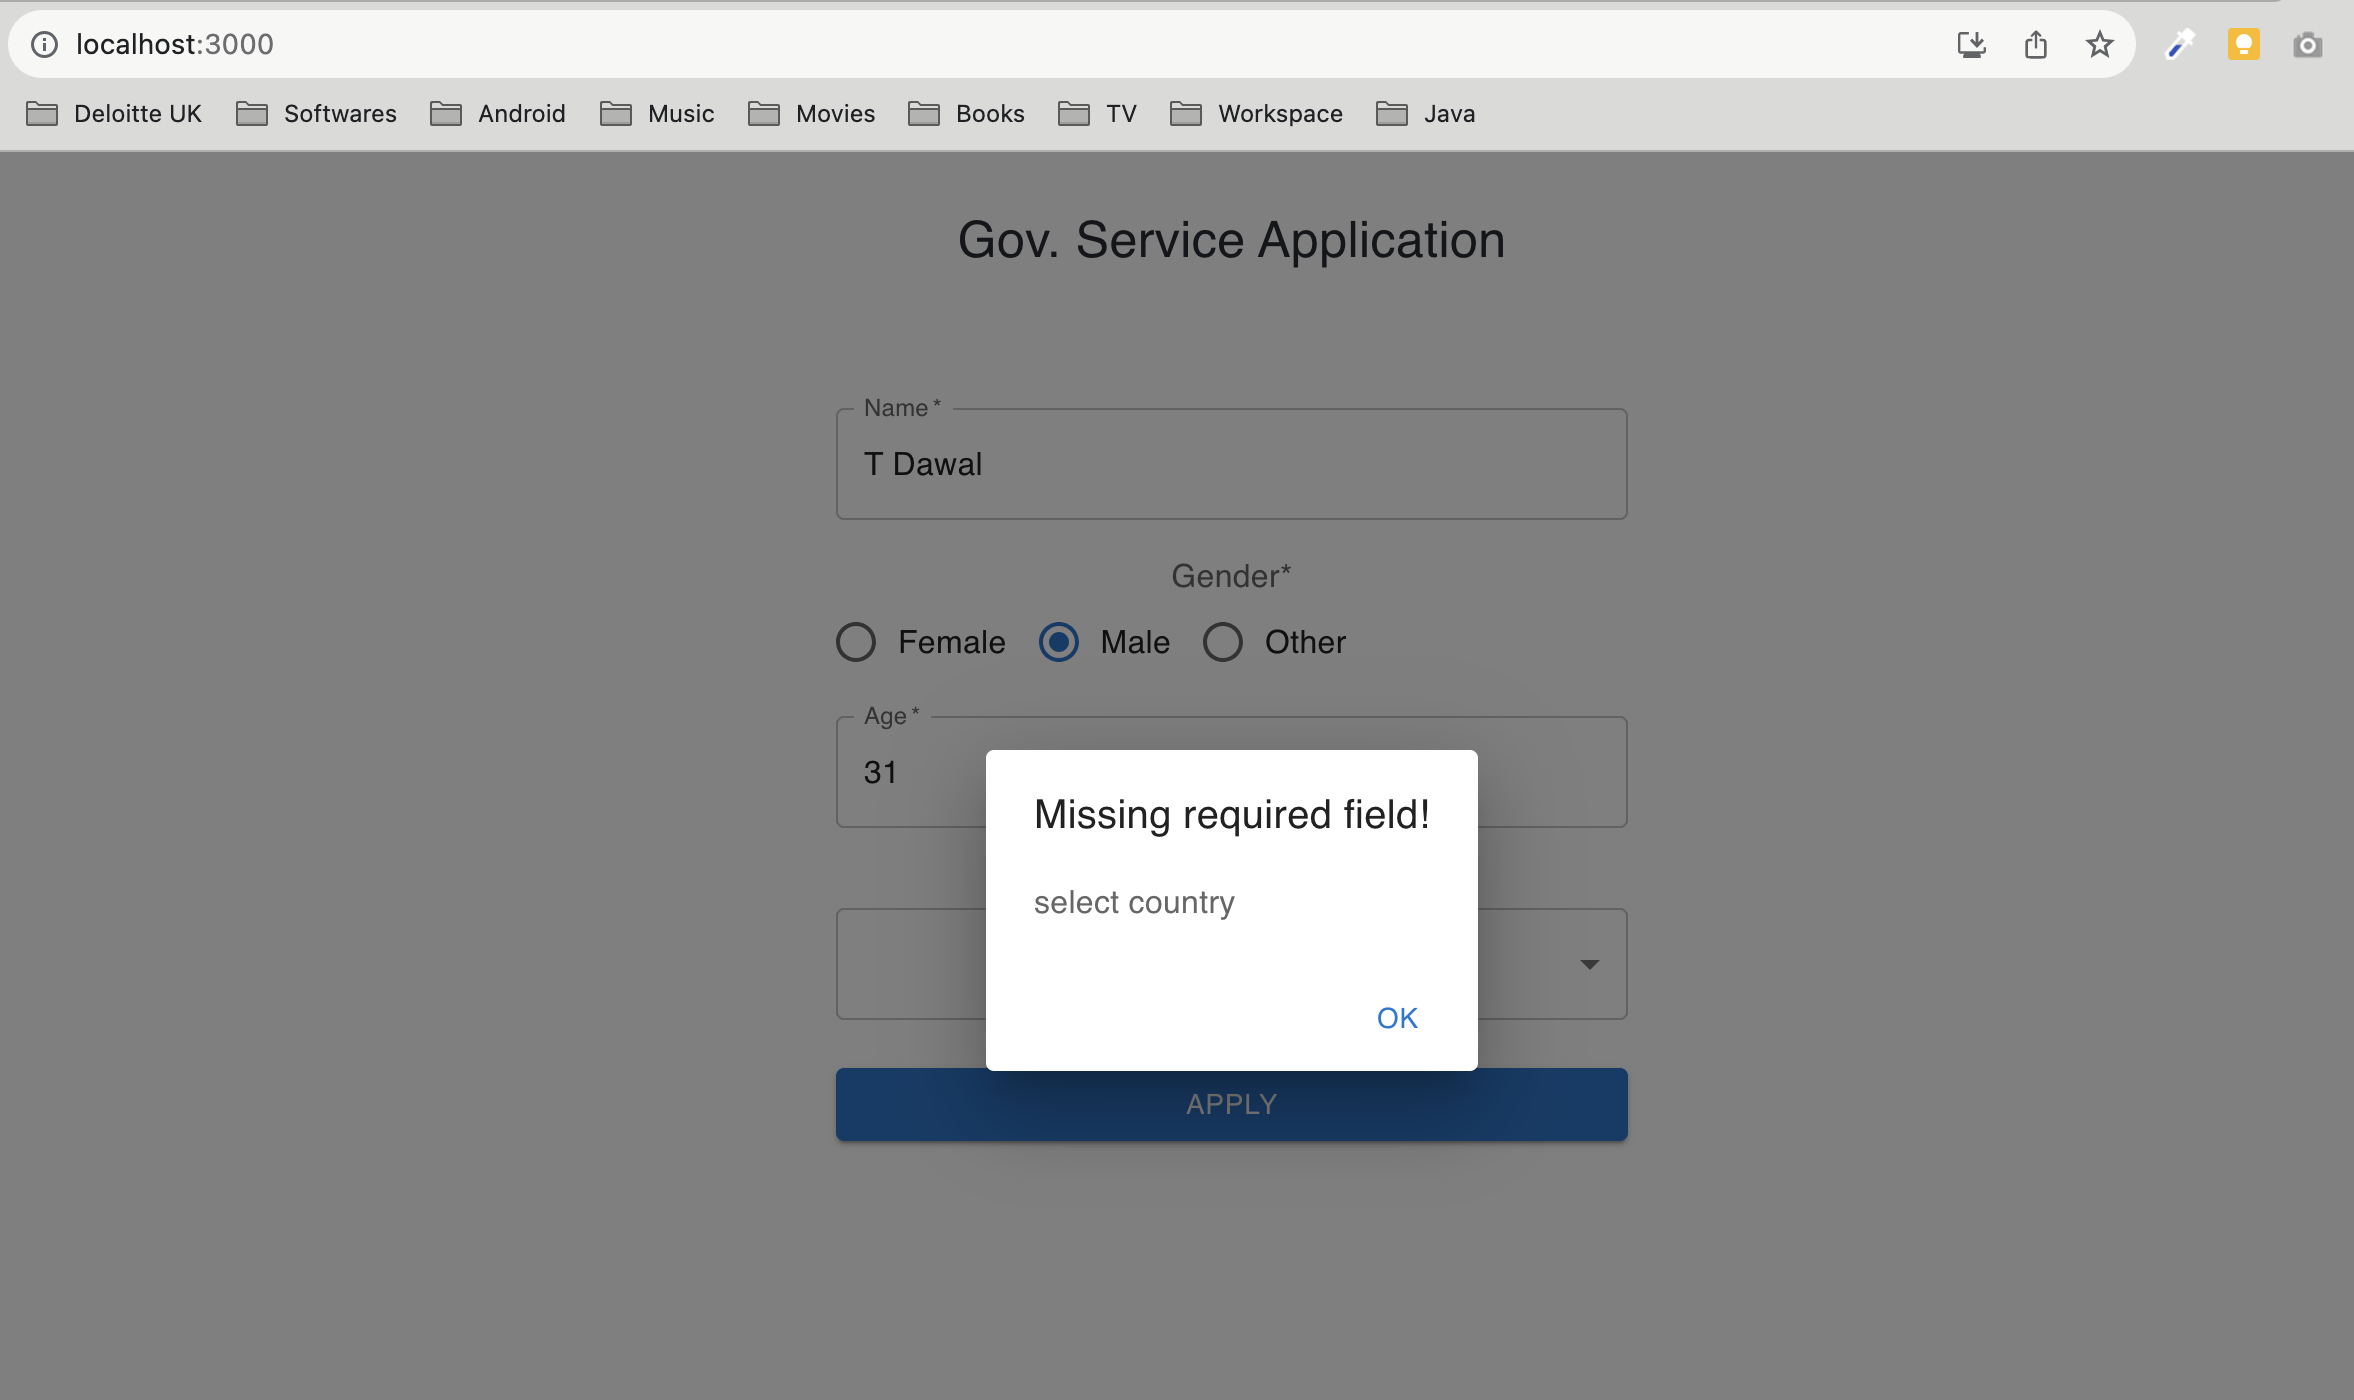Select the Other gender radio button
Viewport: 2354px width, 1400px height.
1222,642
